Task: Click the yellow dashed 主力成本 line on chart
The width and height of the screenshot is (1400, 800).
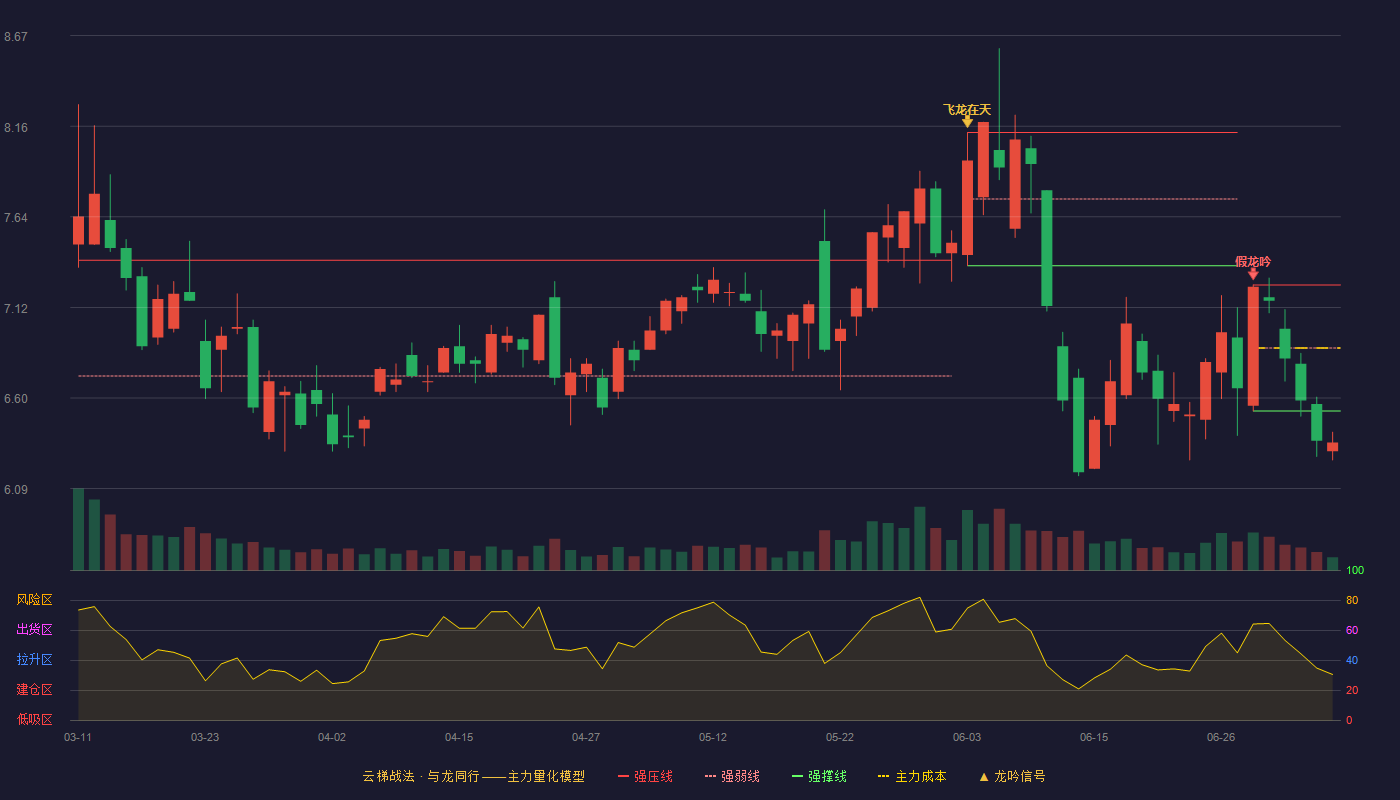Action: (1298, 348)
